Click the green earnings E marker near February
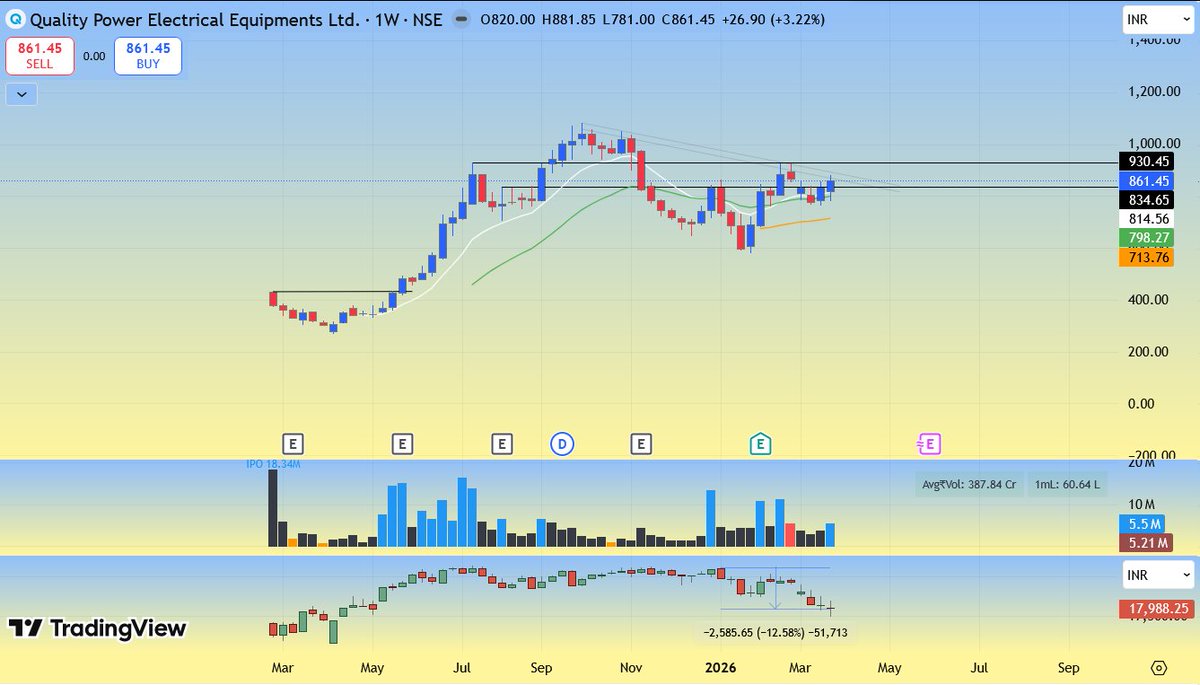Screen dimensions: 1200x685 click(761, 444)
